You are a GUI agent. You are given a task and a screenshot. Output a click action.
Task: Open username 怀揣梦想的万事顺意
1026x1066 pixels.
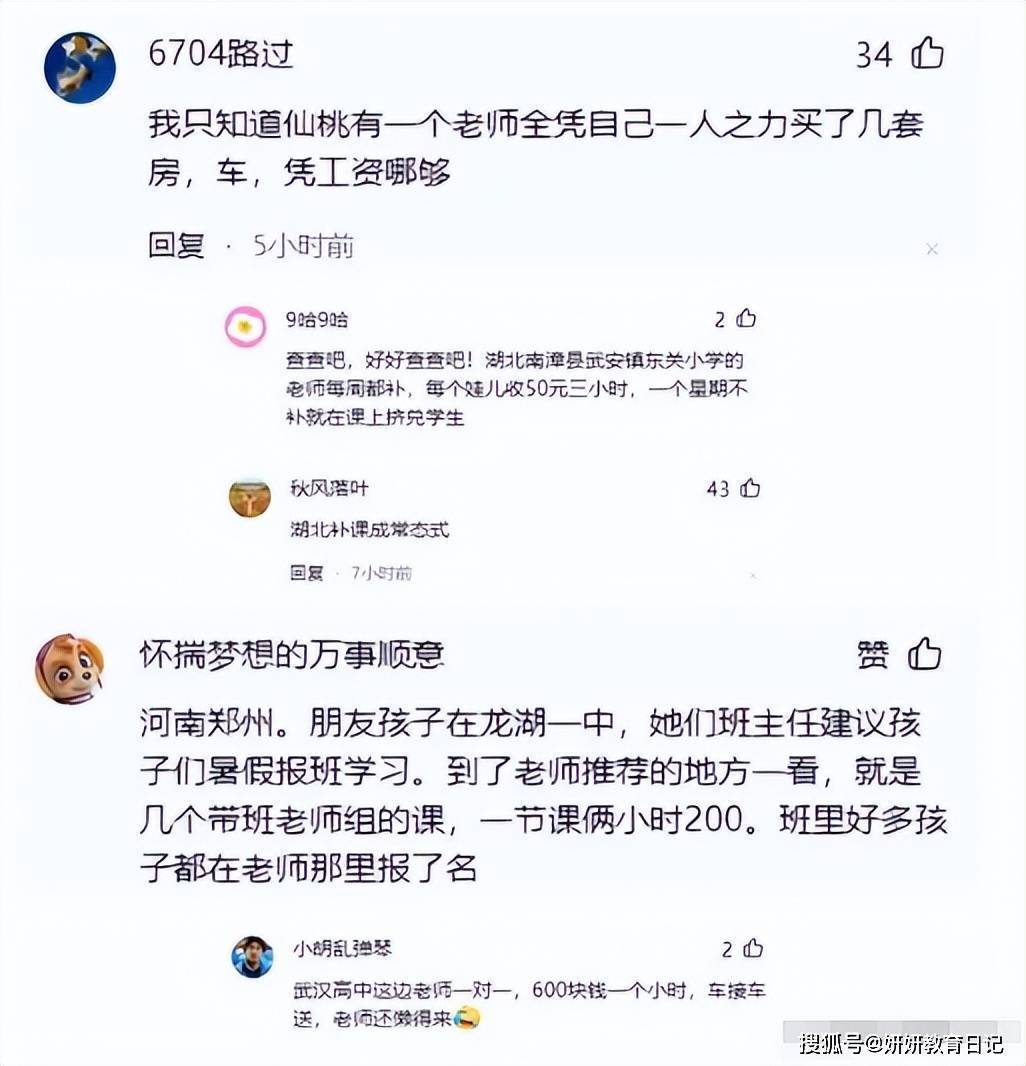(292, 655)
